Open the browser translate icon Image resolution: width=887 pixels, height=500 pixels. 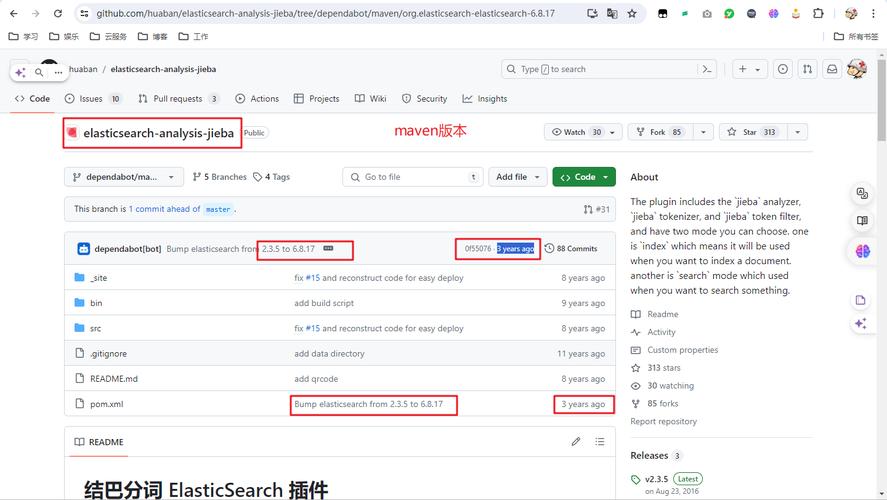pos(612,13)
